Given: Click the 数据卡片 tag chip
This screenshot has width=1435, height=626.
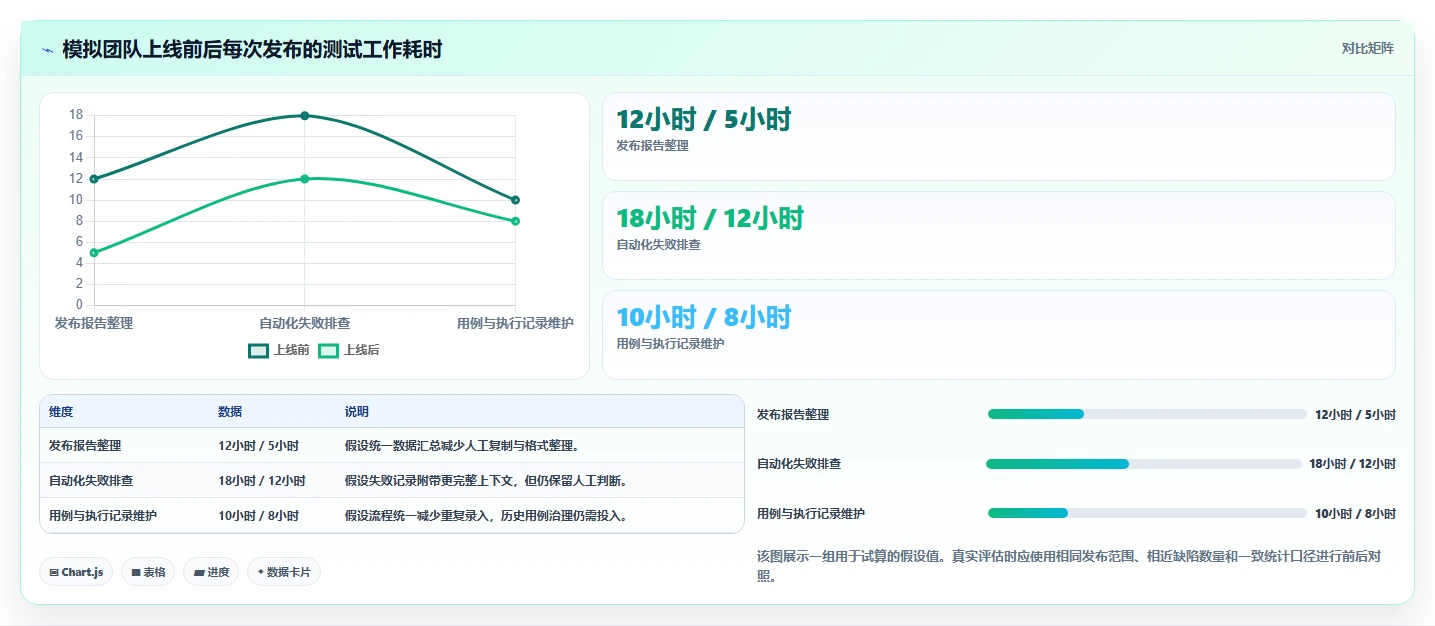Looking at the screenshot, I should point(284,572).
